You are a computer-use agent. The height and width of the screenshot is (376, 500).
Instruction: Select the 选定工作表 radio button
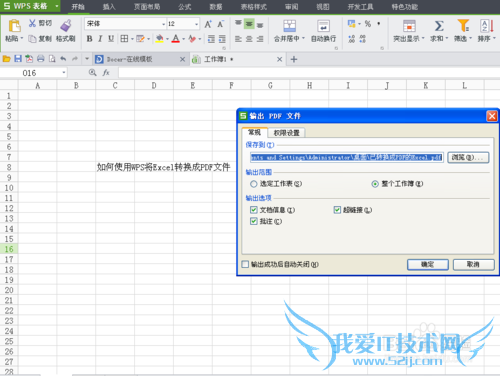click(x=254, y=184)
